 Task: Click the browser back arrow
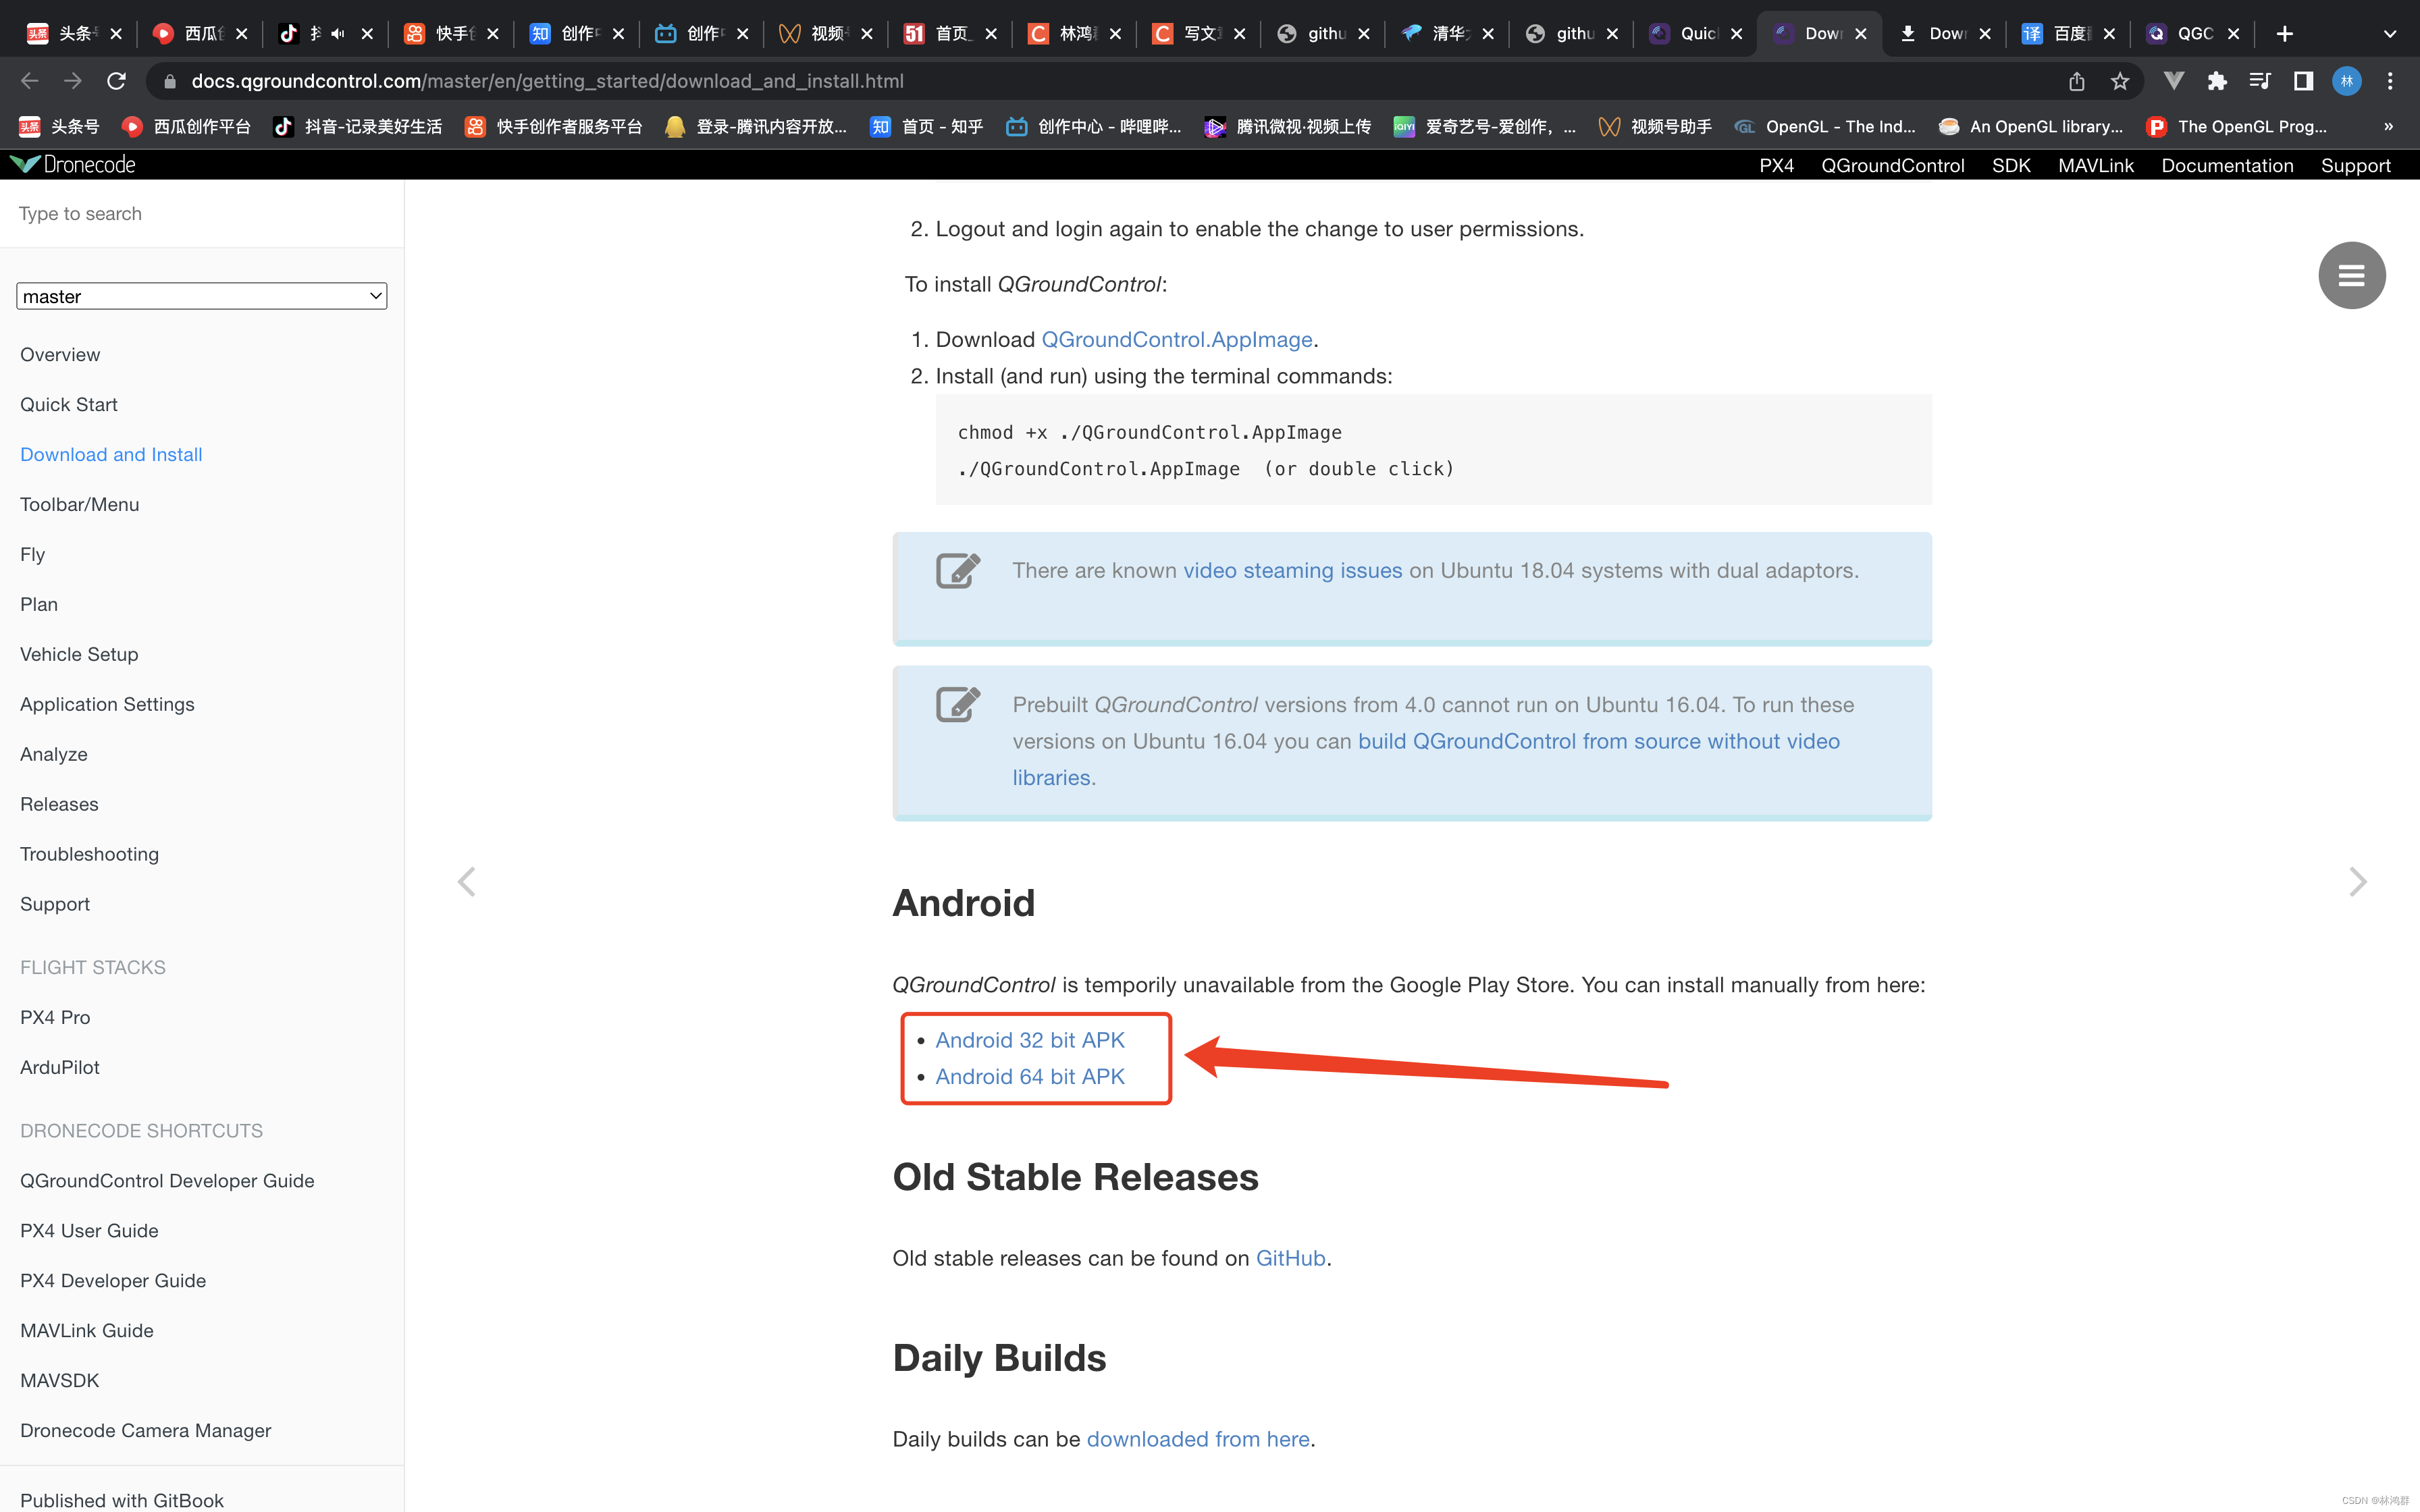(30, 81)
